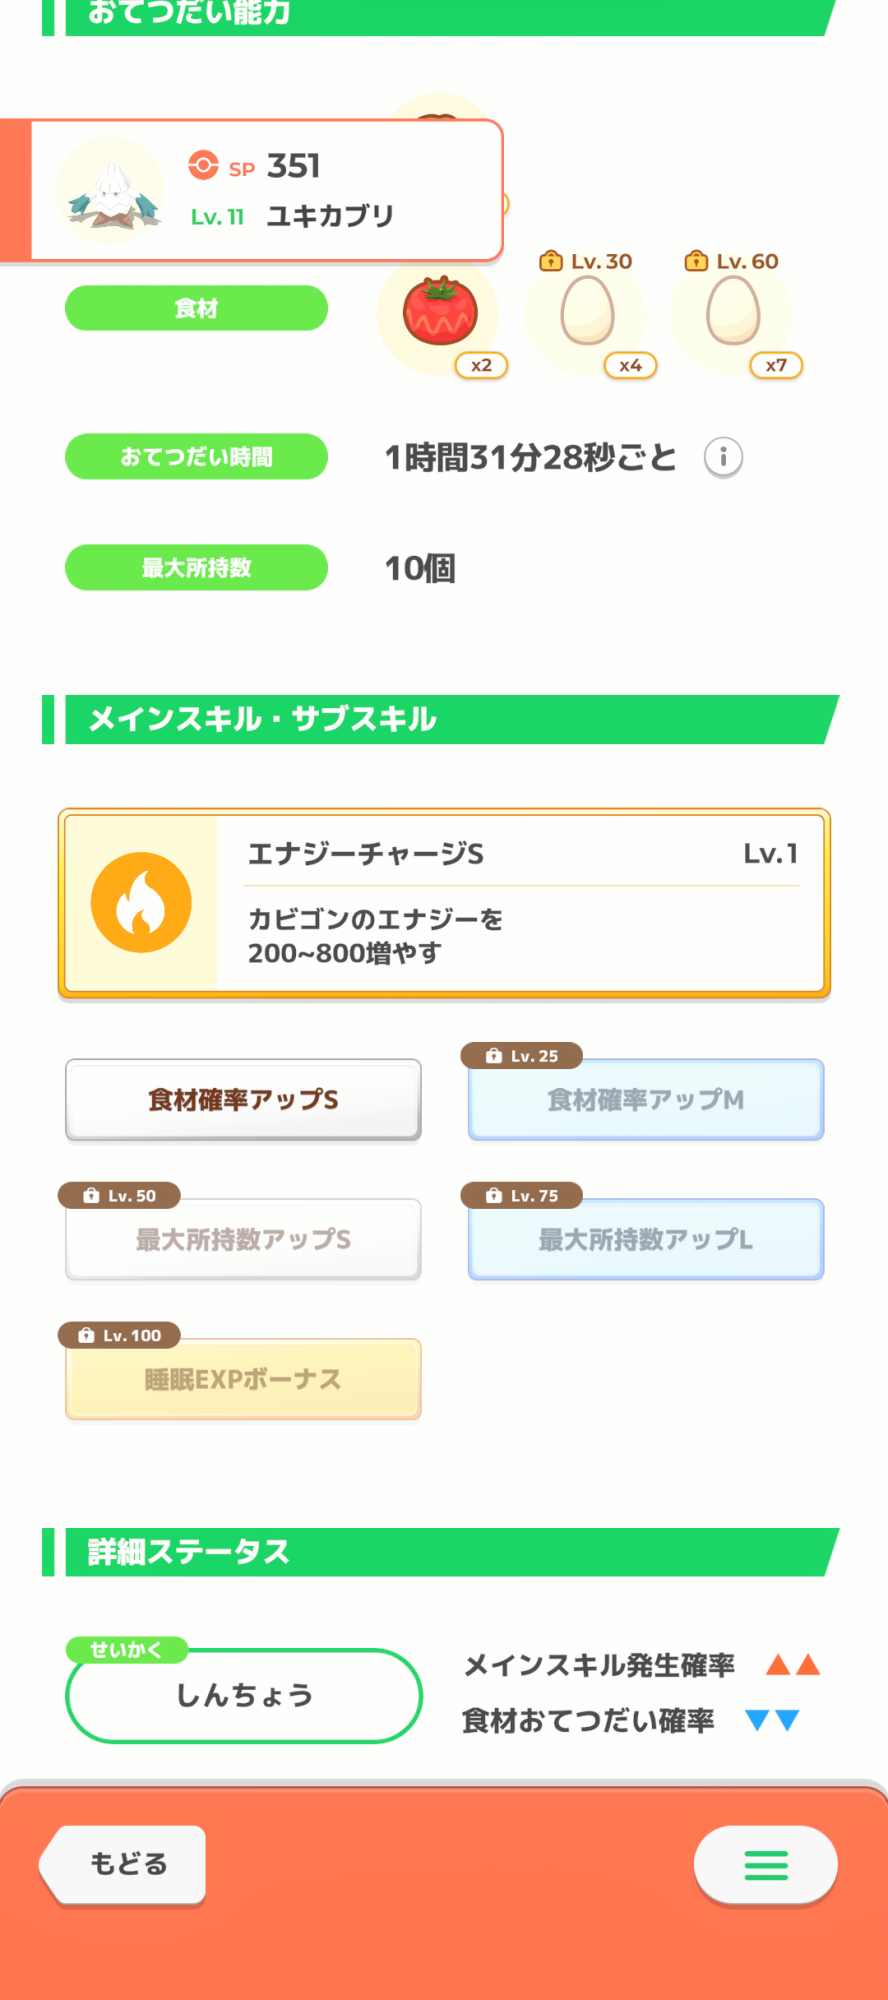Image resolution: width=888 pixels, height=2000 pixels.
Task: Tap the locked 睡眠EXPボーナス sub skill
Action: click(243, 1380)
